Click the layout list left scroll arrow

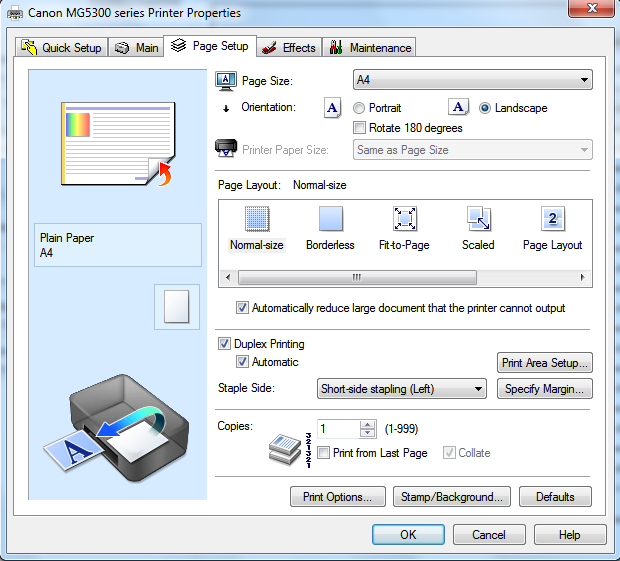click(228, 277)
